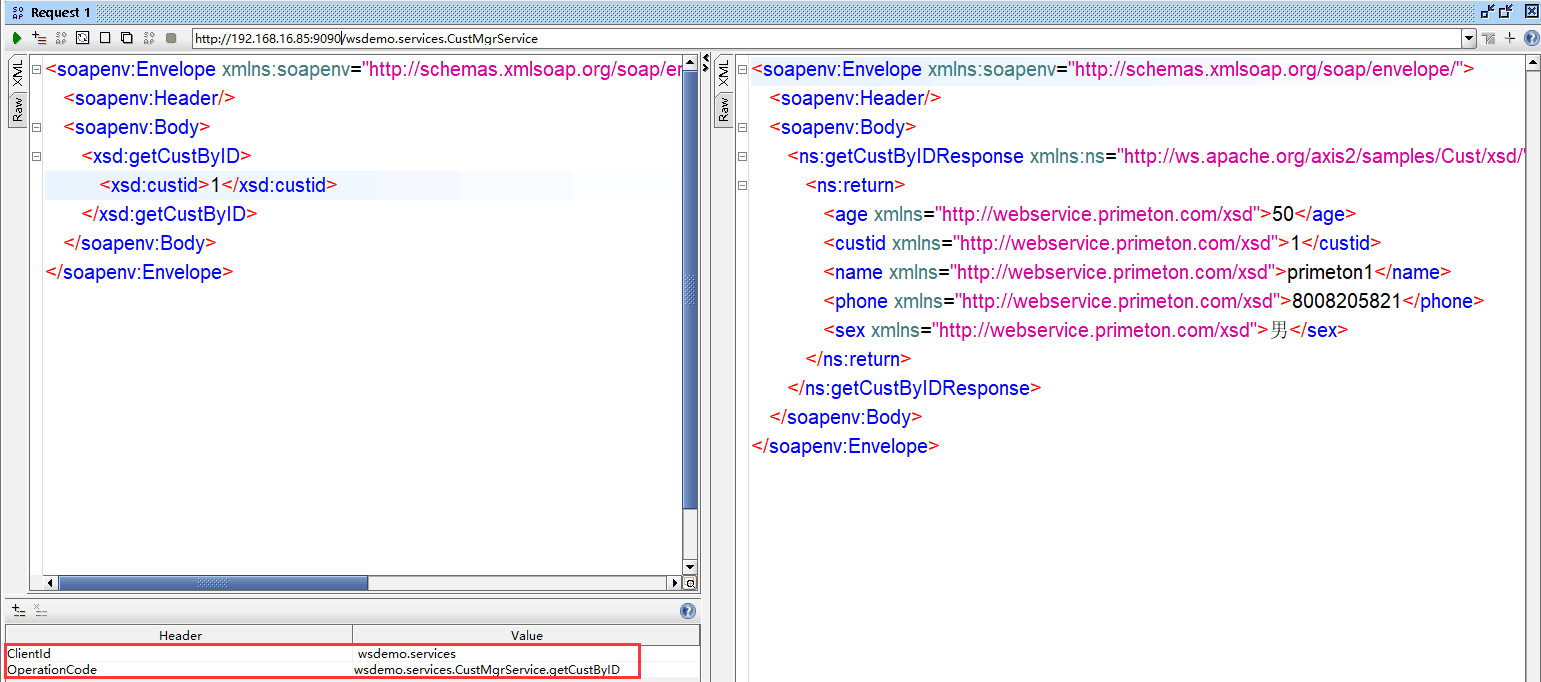This screenshot has height=682, width=1541.
Task: Open the endpoint URL dropdown arrow
Action: pyautogui.click(x=1469, y=39)
